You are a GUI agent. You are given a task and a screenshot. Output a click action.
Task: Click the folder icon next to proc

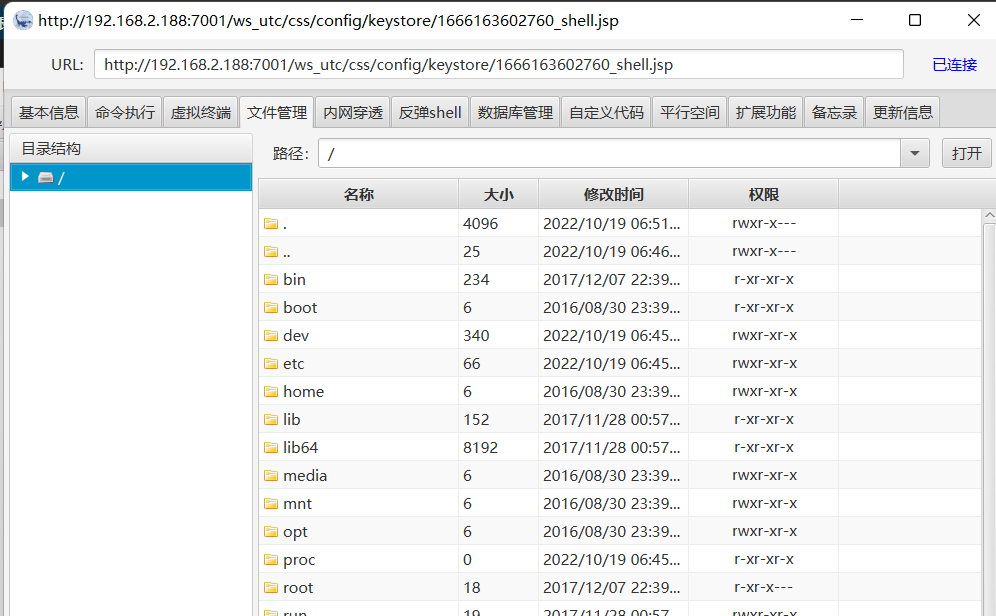[x=271, y=559]
